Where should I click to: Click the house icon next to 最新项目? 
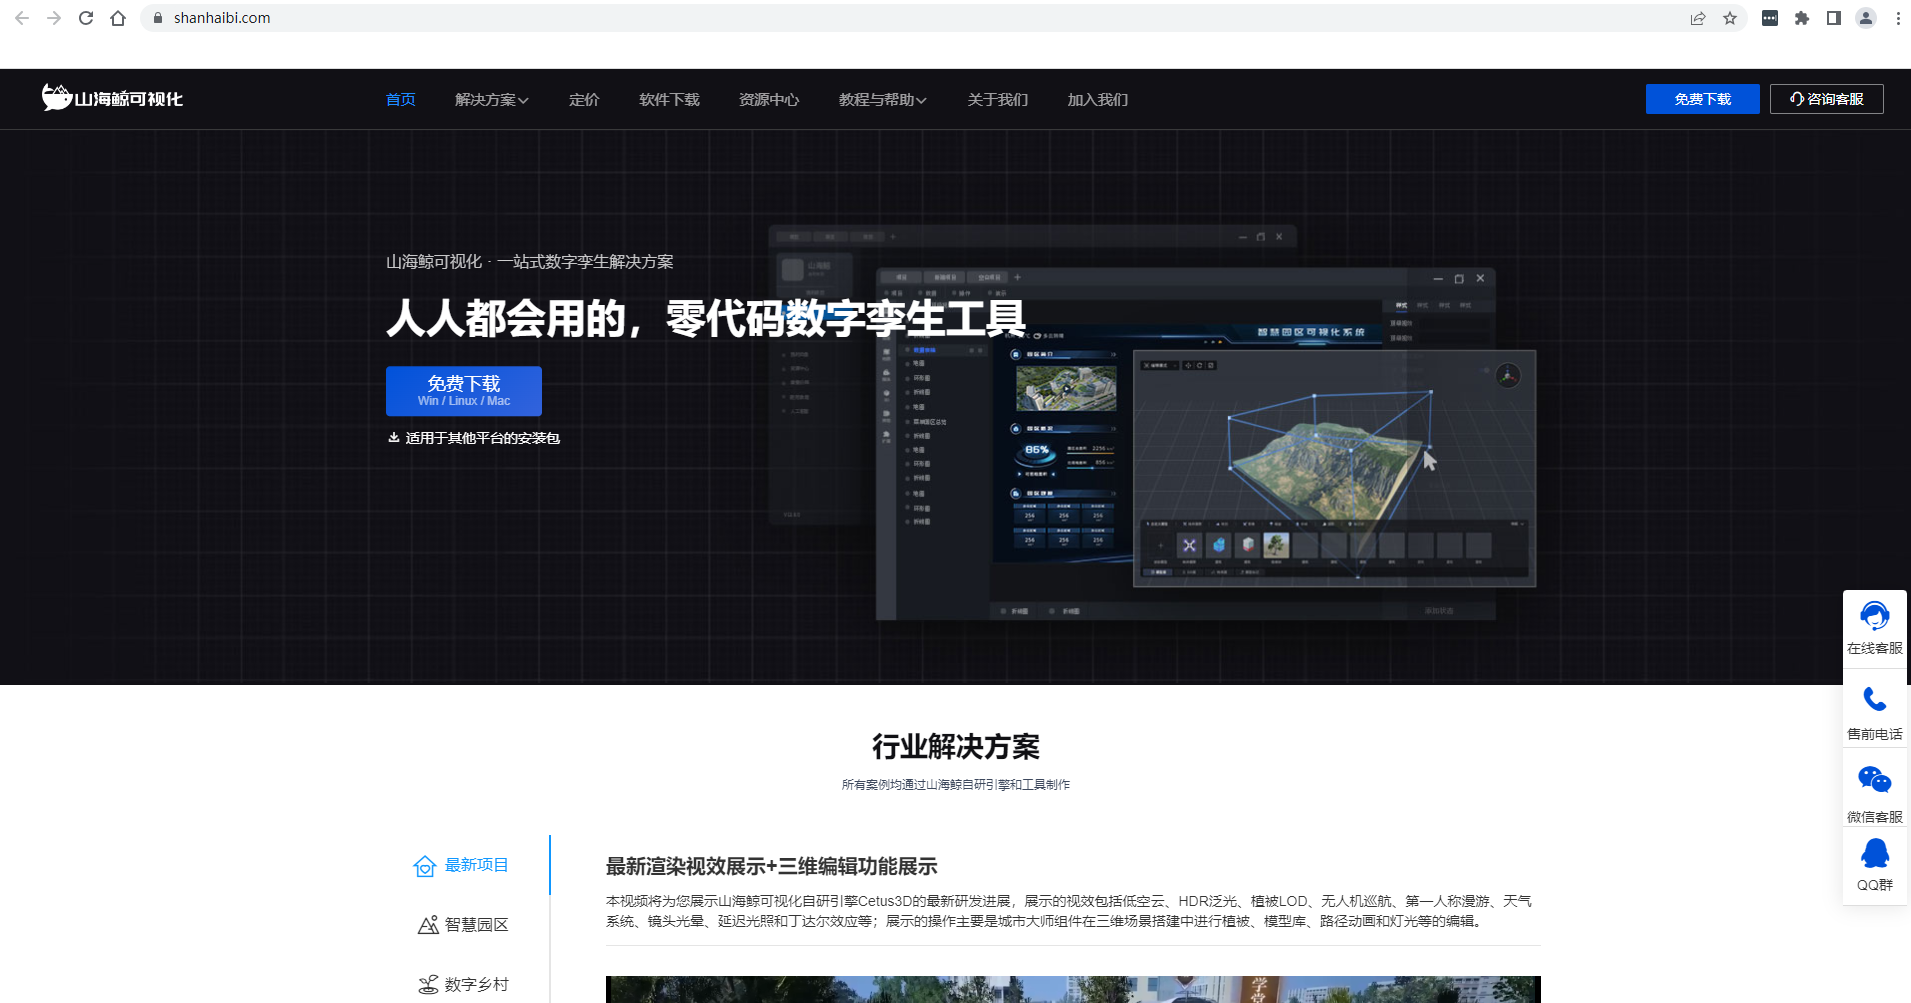point(425,866)
